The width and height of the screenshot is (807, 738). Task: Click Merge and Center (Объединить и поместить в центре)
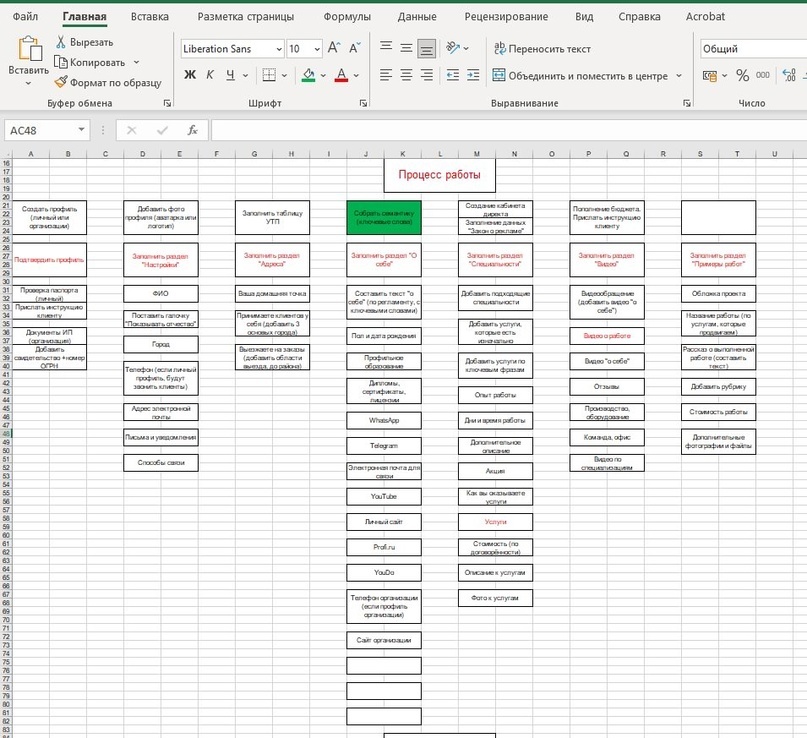pos(581,76)
